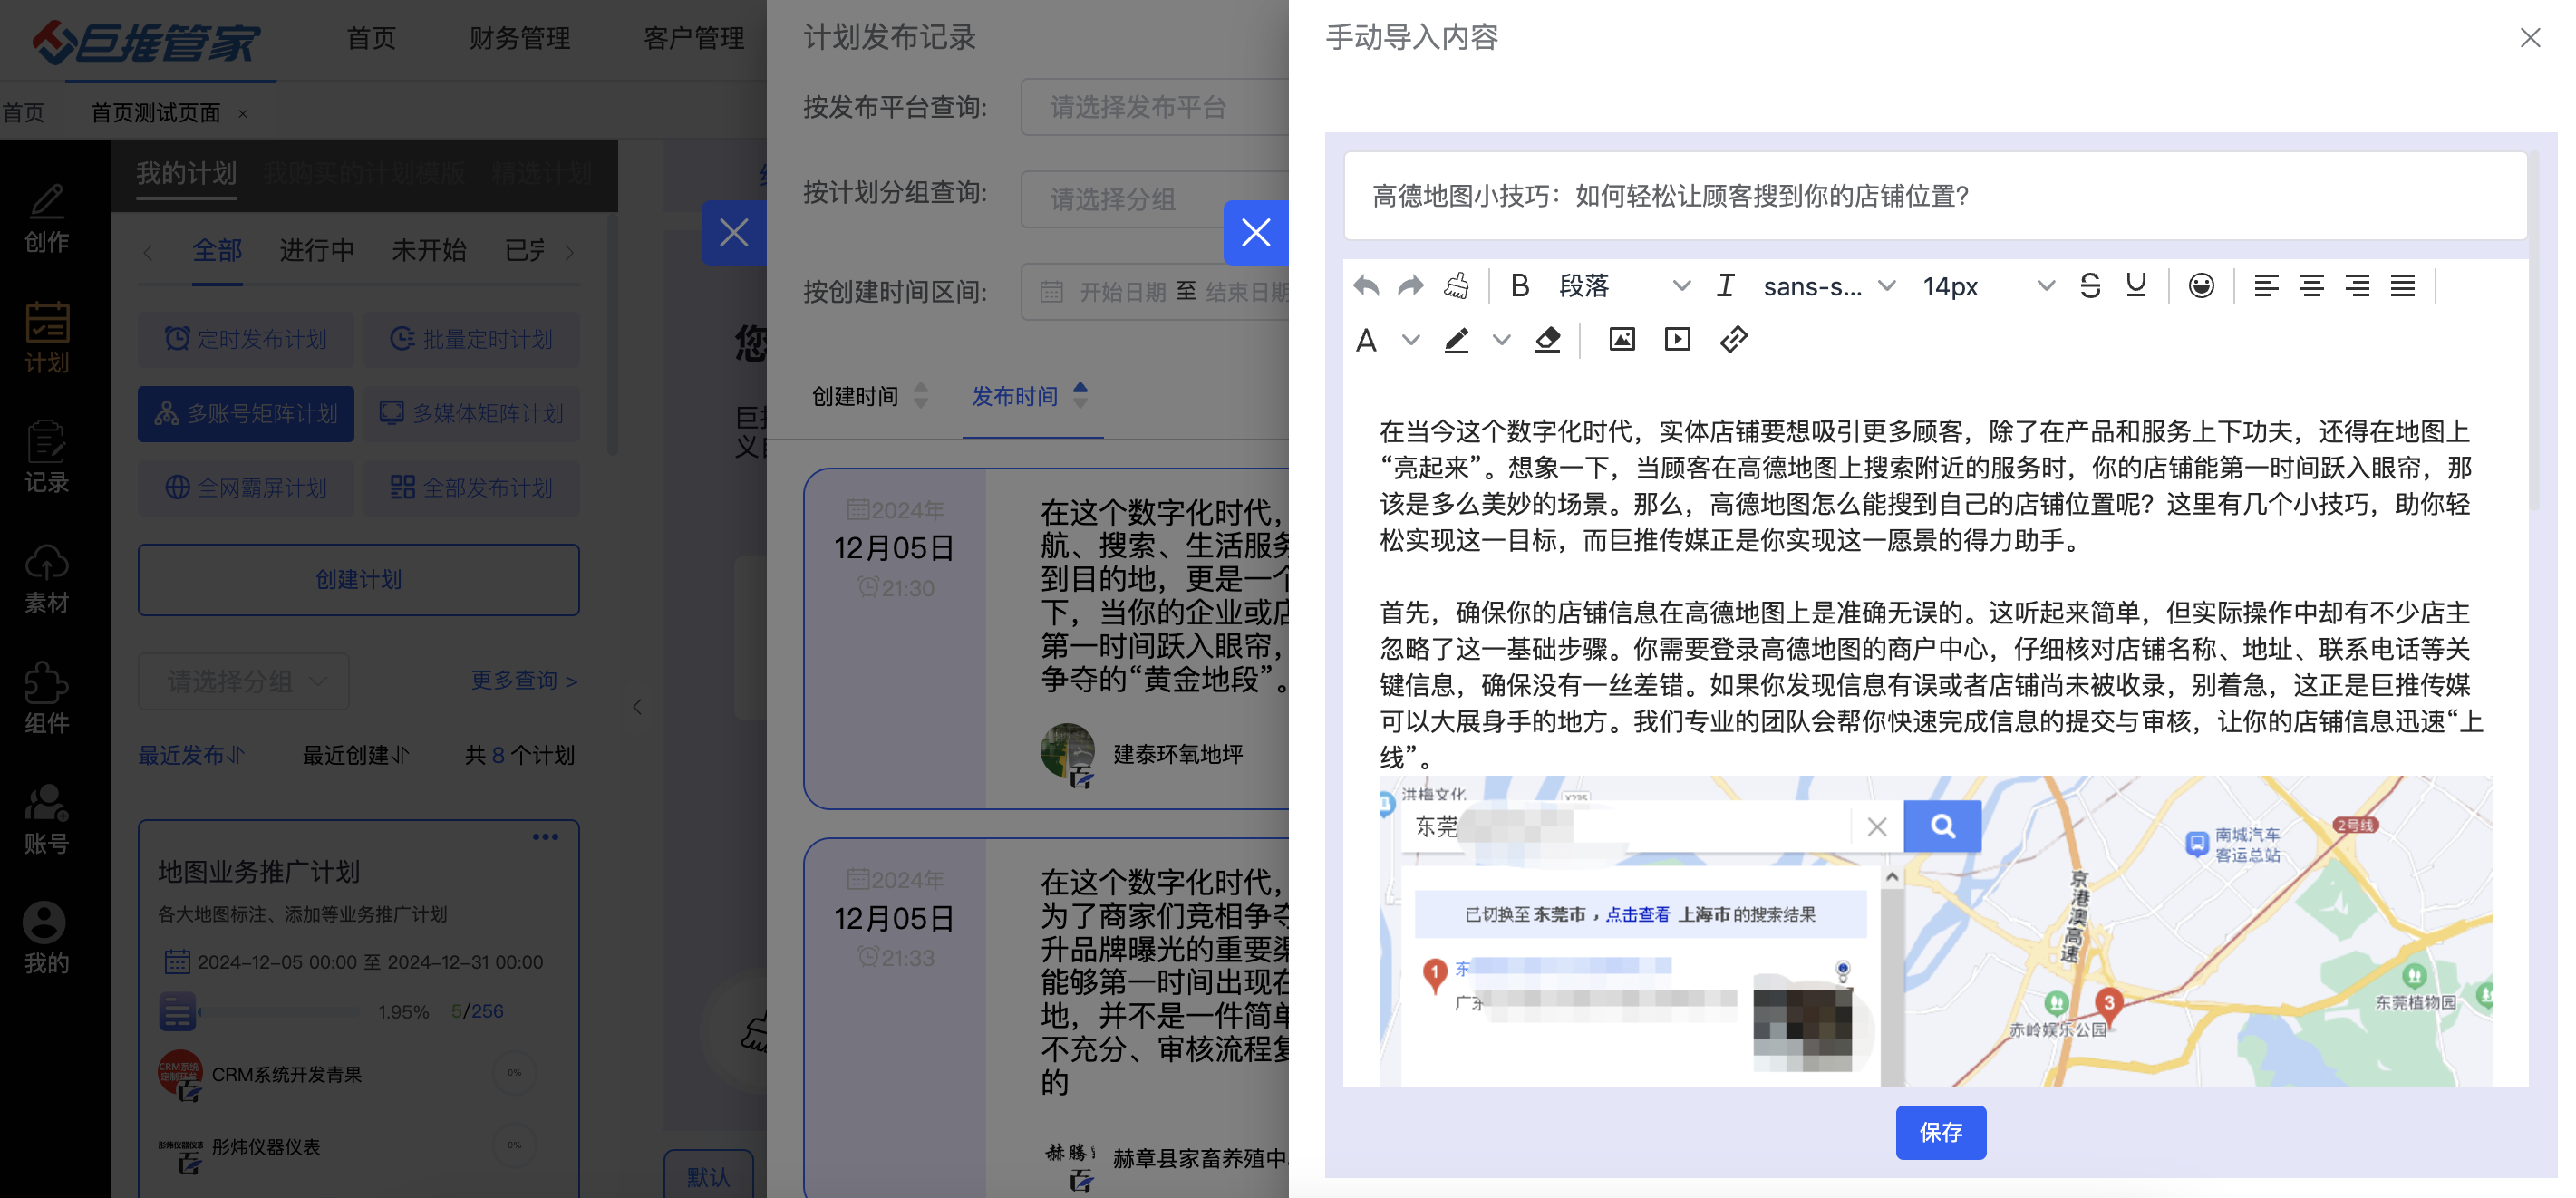Click the redo arrow in editor toolbar
The image size is (2576, 1198).
pos(1410,287)
